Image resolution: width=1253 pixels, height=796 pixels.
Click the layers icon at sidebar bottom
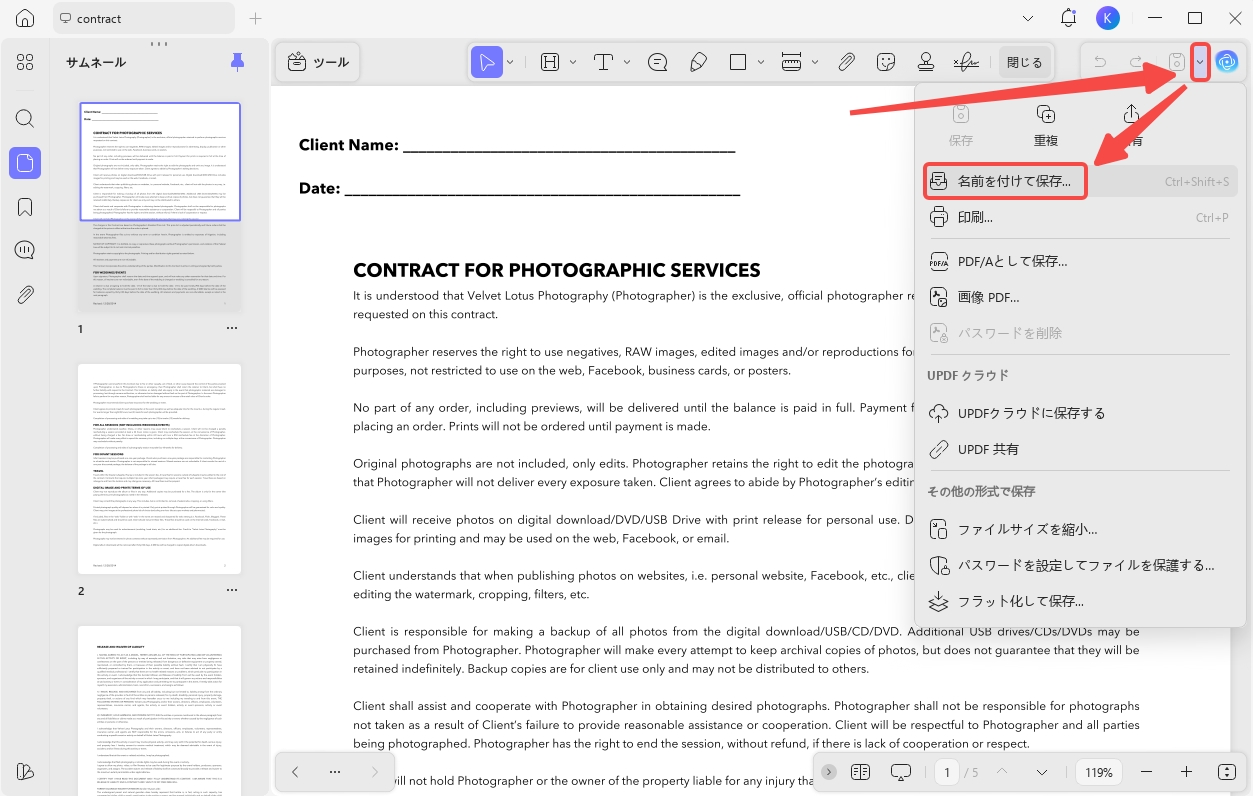click(25, 771)
